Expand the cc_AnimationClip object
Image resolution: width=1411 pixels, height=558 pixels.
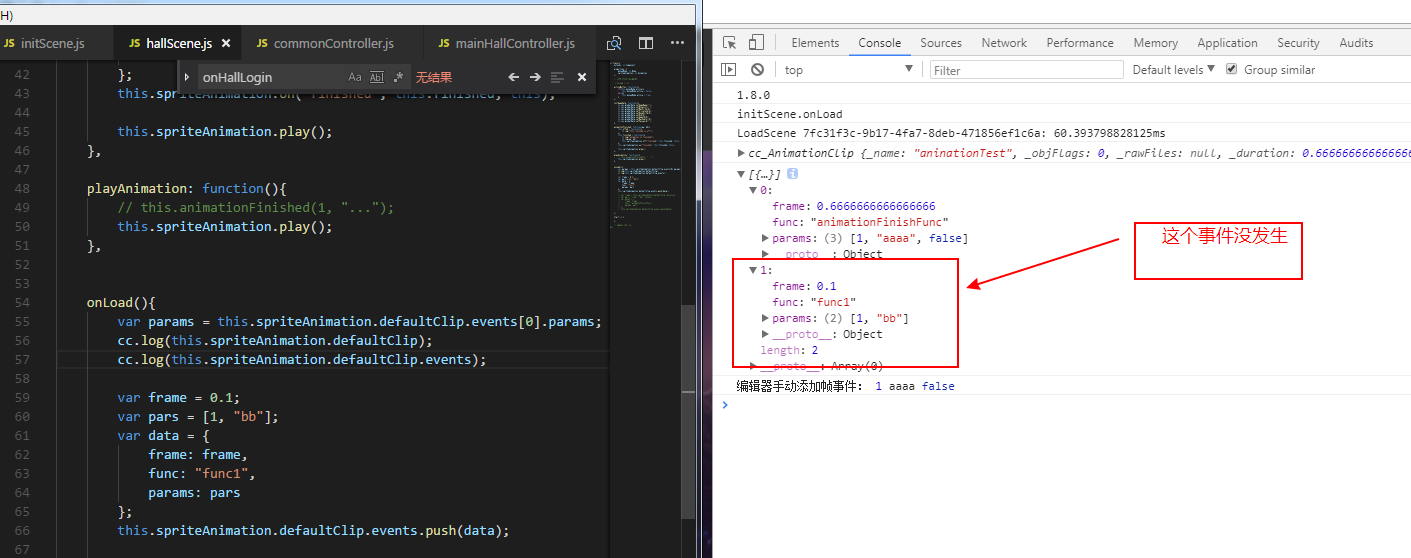[x=741, y=153]
